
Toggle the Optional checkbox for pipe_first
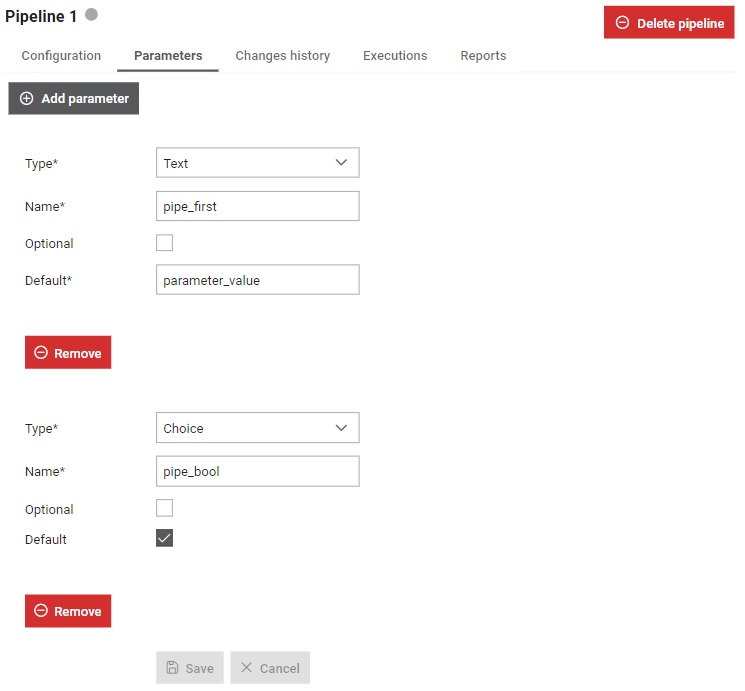click(x=164, y=243)
